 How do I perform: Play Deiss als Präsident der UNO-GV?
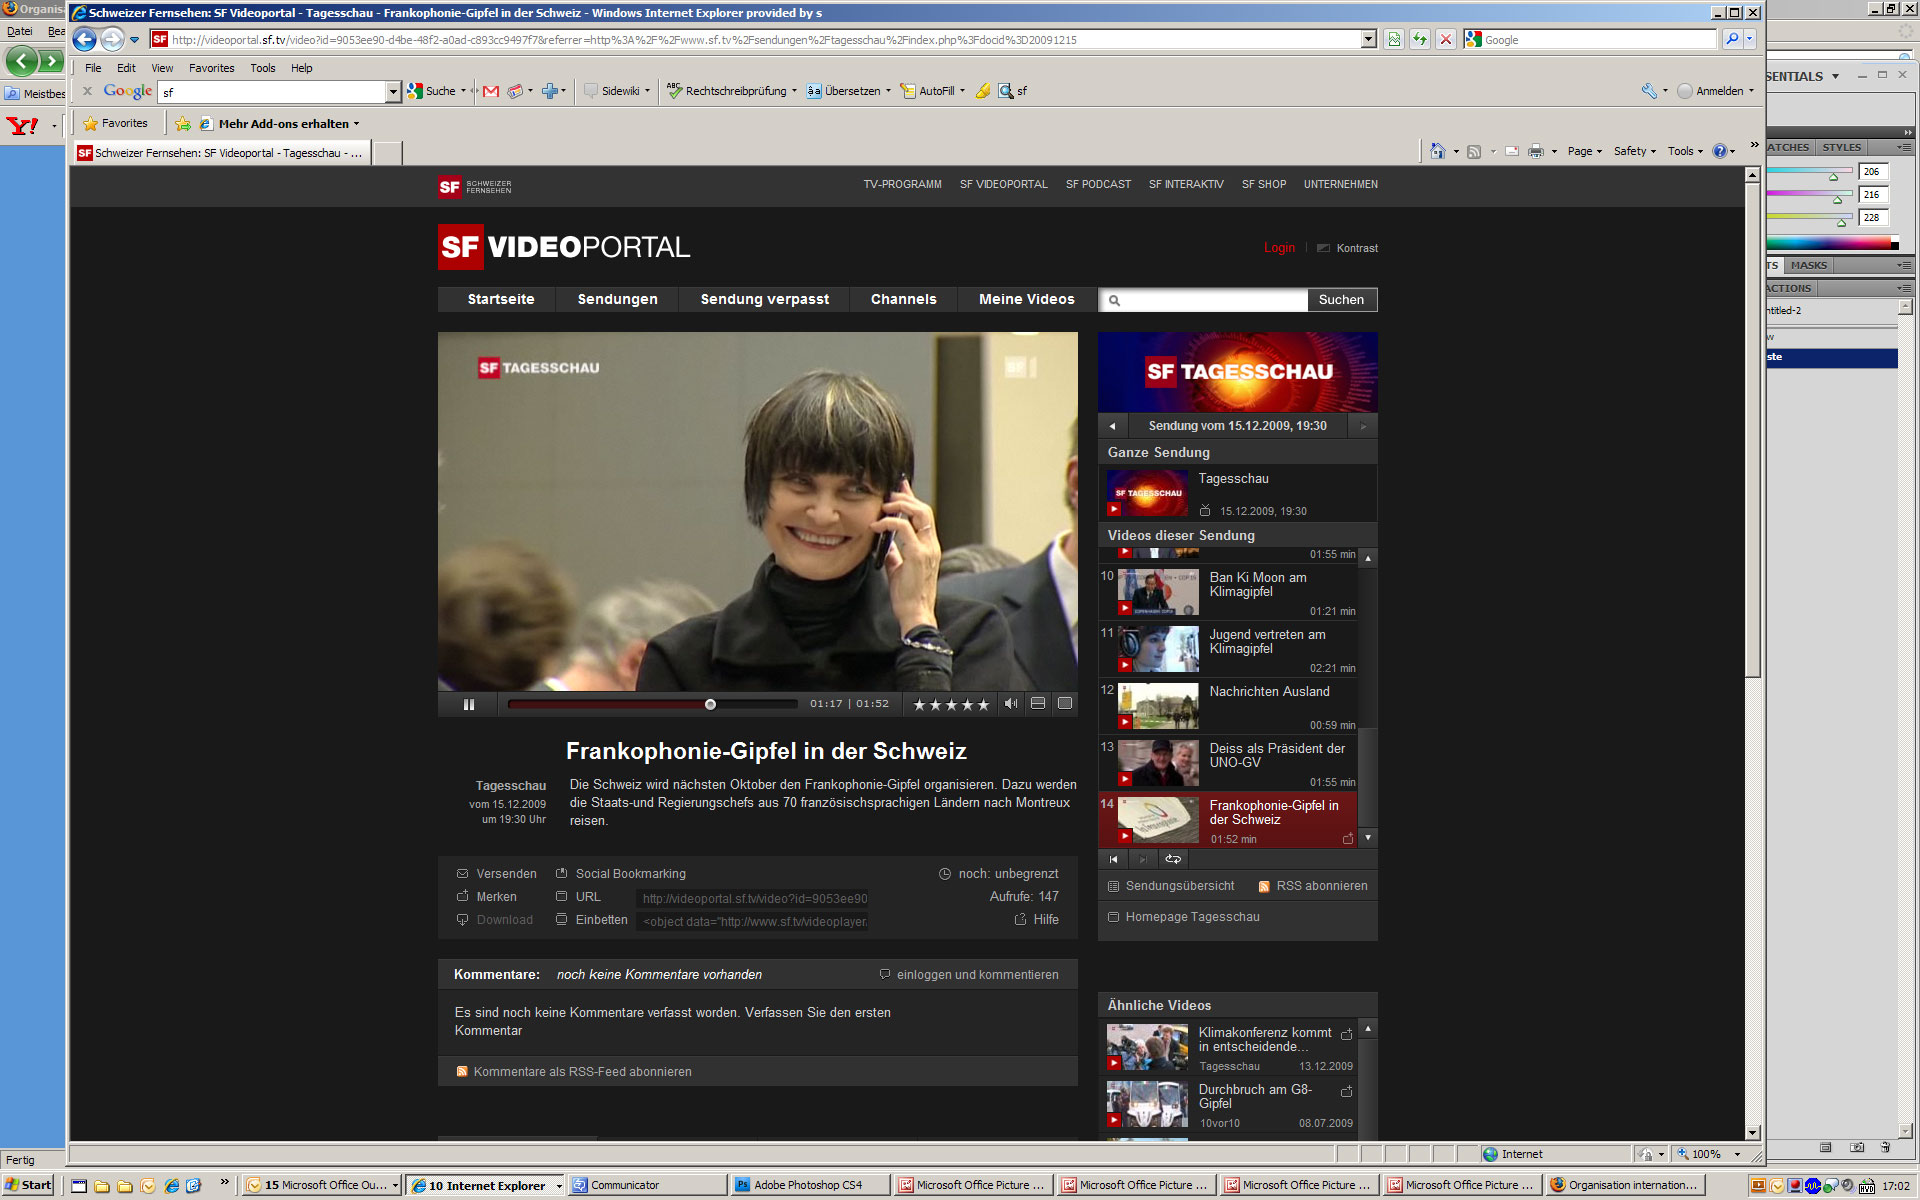coord(1158,763)
